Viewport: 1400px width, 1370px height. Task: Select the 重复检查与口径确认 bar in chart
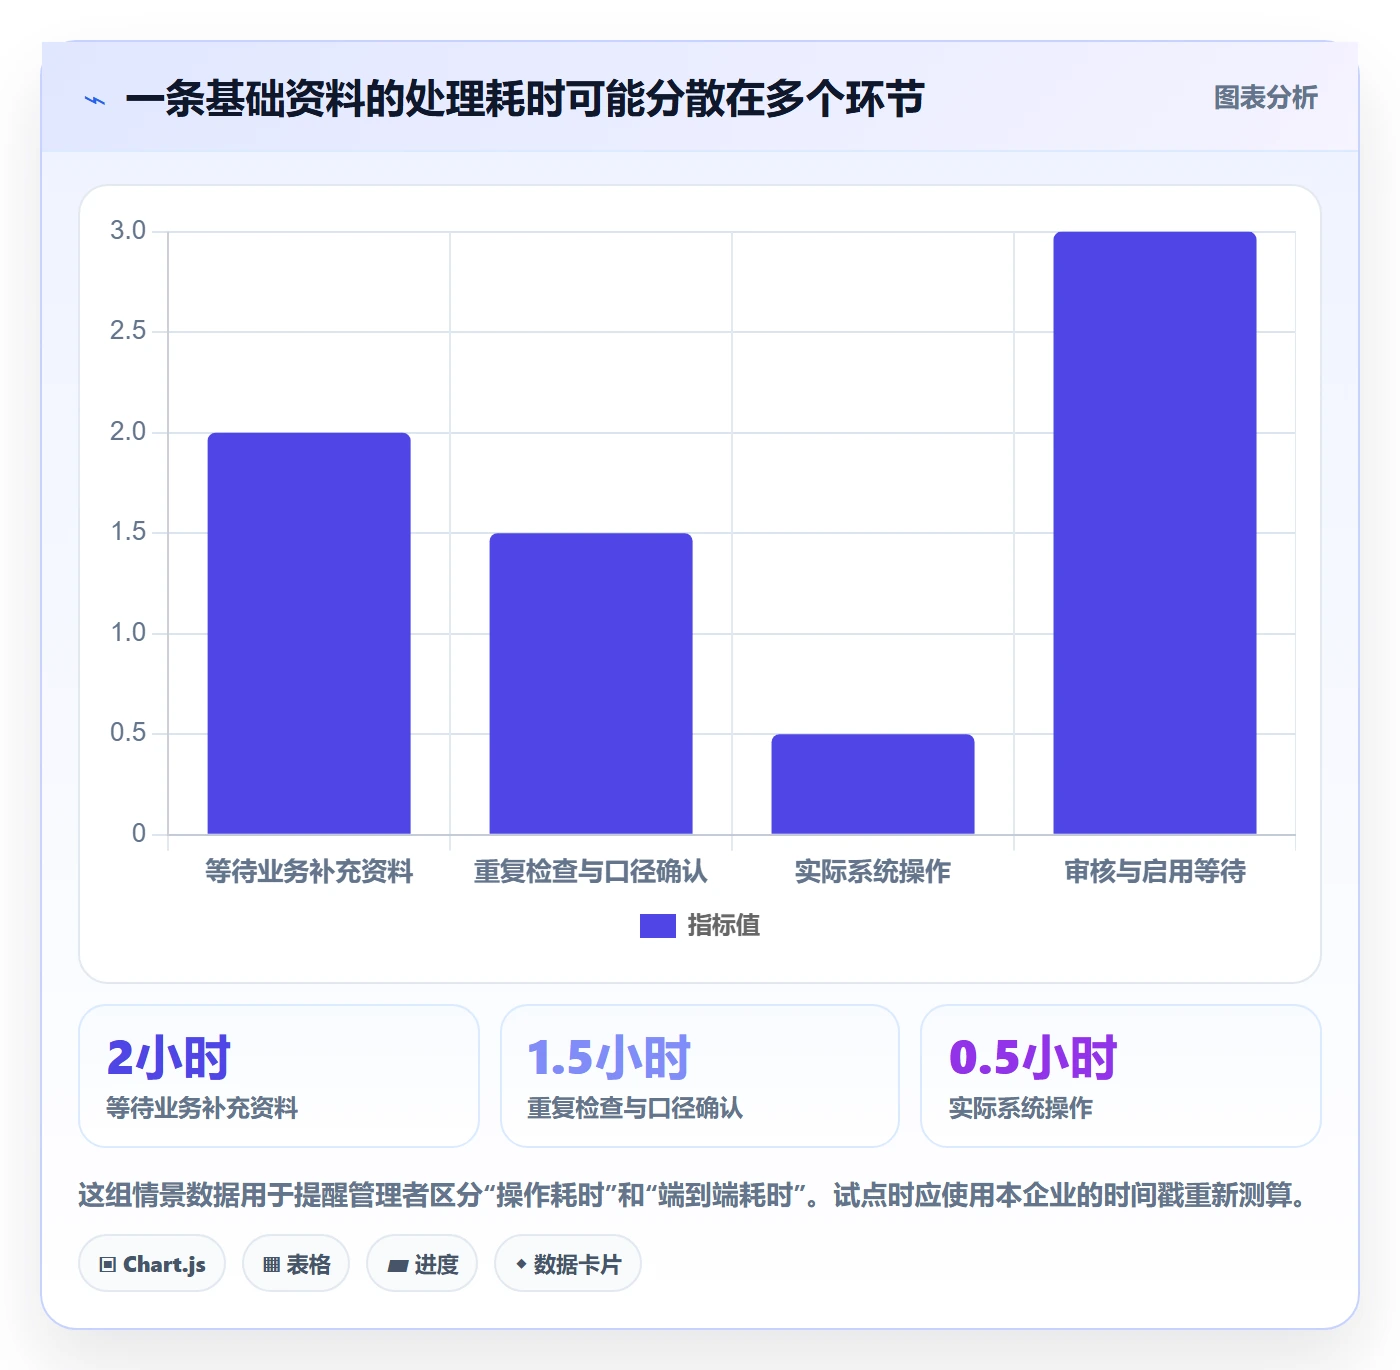click(x=591, y=683)
